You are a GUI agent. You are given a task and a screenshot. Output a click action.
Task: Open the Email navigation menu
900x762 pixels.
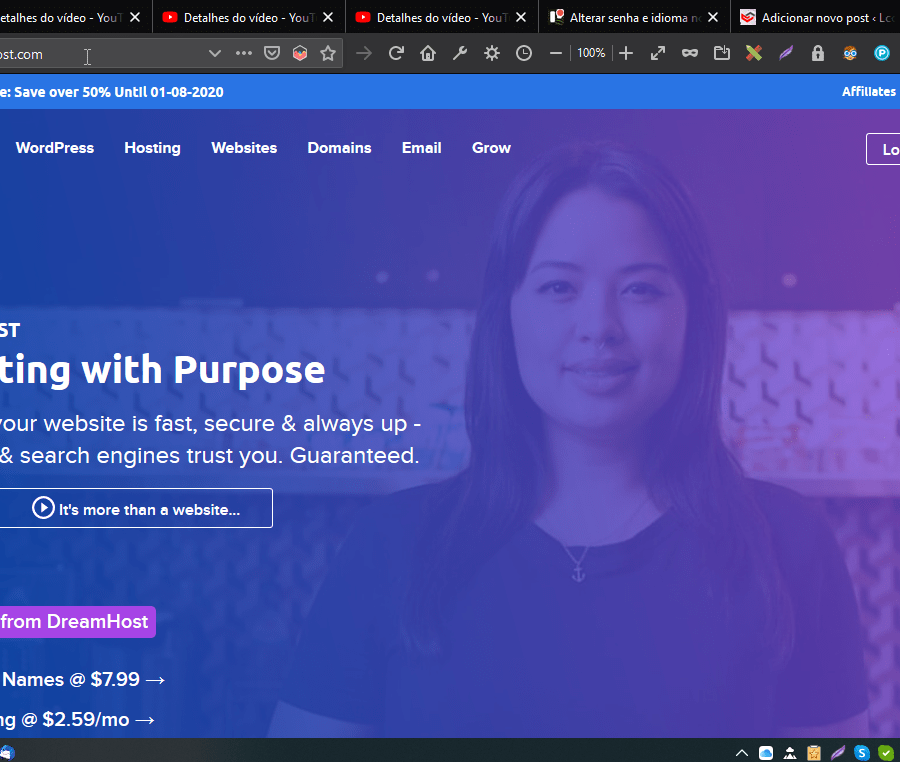click(x=421, y=148)
